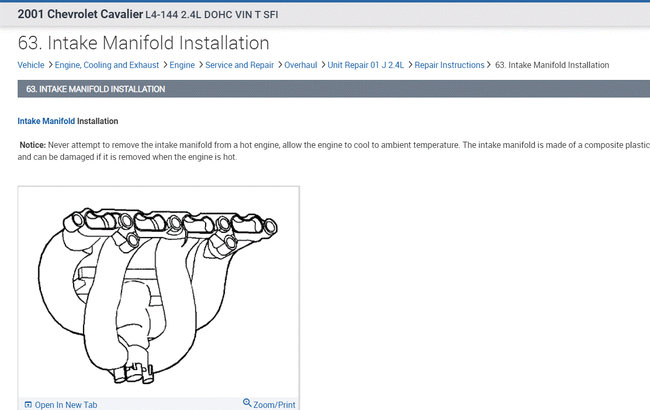Go to Engine, Cooling and Exhaust breadcrumb

107,65
